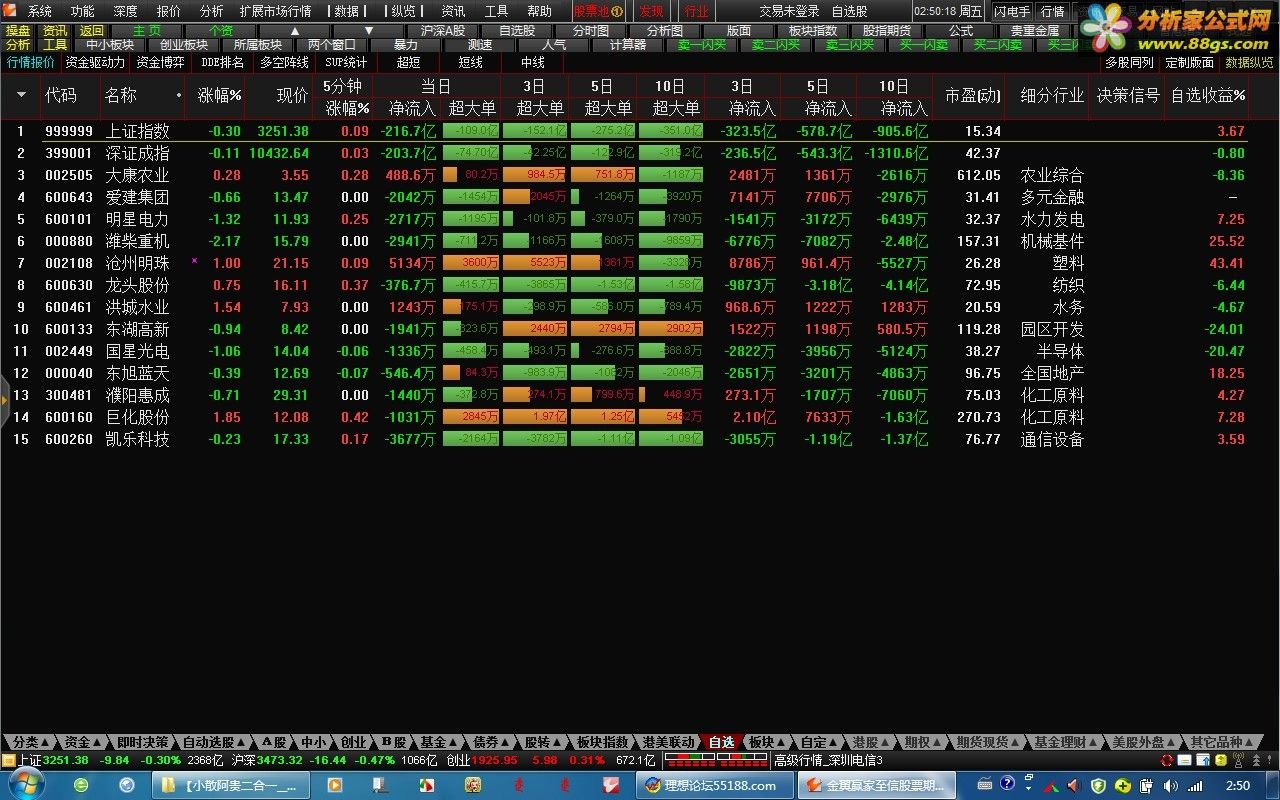Expand the 美股外盘 bottom tab menu
The height and width of the screenshot is (800, 1280).
click(1143, 742)
